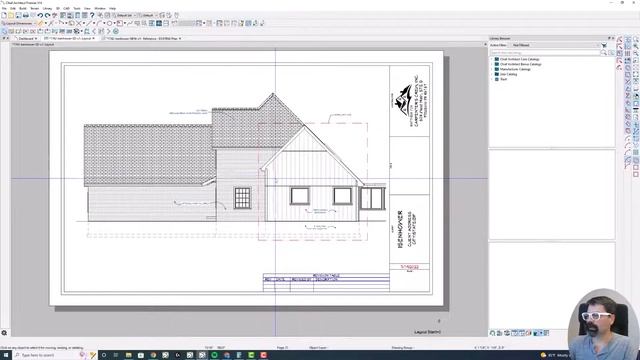Open the Window menu
Viewport: 640px width, 360px height.
coord(100,8)
